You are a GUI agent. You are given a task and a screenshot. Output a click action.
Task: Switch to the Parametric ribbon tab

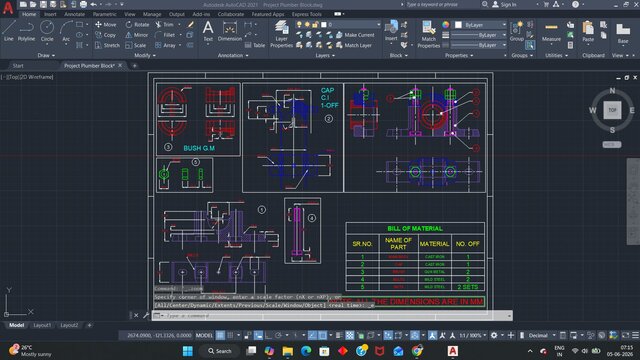coord(104,14)
